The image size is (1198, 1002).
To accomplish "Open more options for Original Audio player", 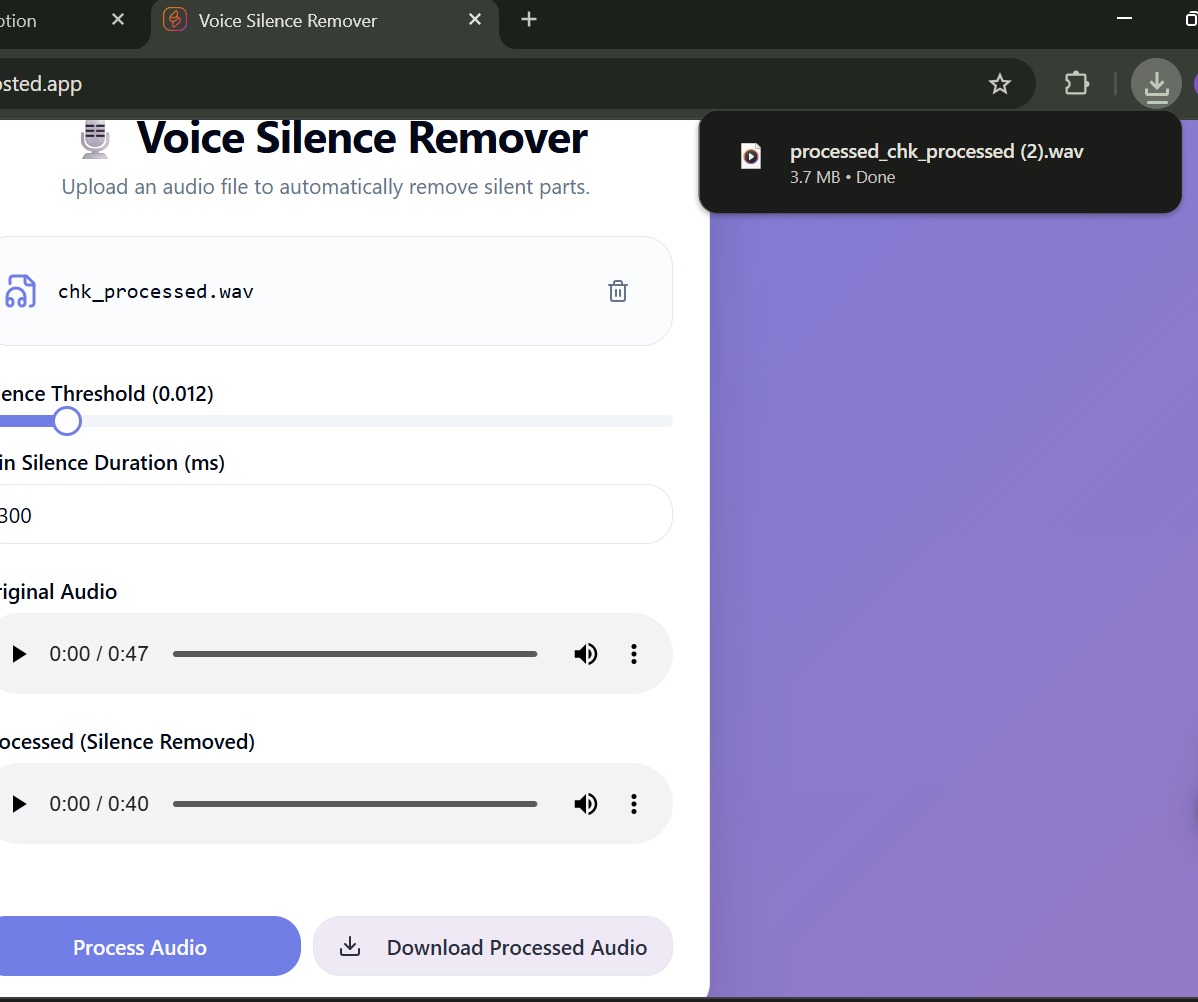I will coord(633,654).
